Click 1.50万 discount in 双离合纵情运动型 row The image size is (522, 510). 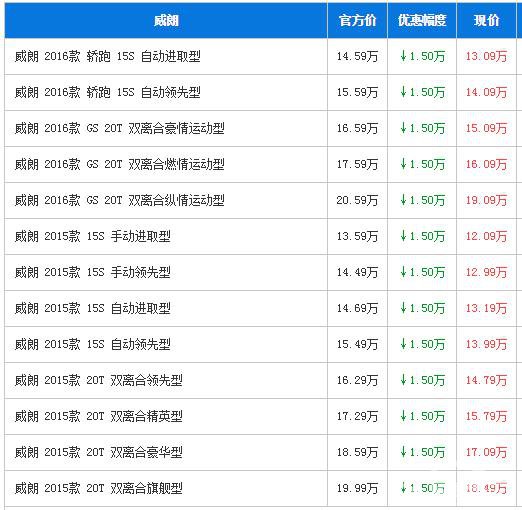(x=422, y=200)
